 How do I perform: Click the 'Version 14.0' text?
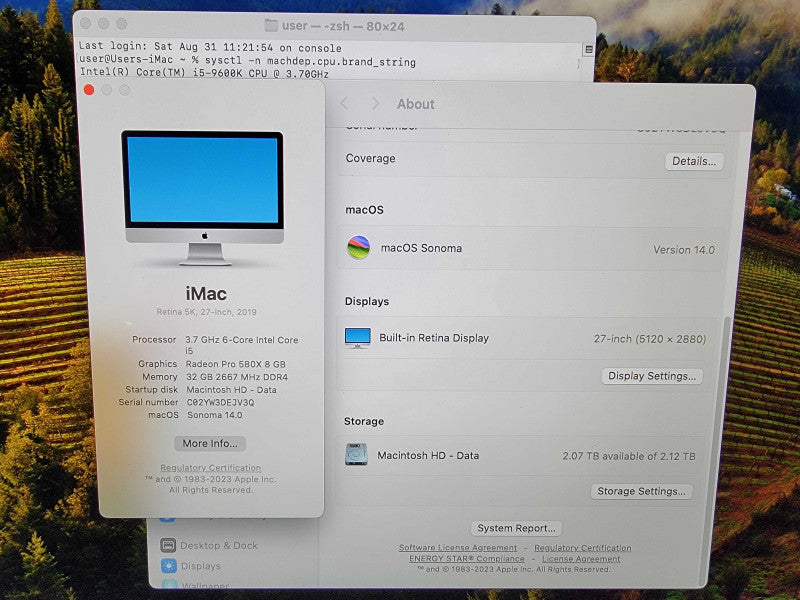(684, 250)
